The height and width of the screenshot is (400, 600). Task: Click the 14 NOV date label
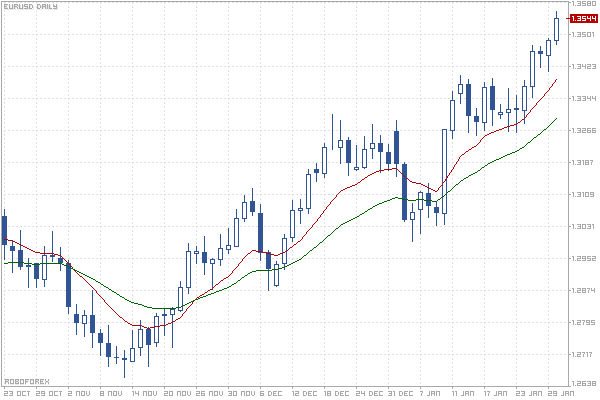point(145,393)
